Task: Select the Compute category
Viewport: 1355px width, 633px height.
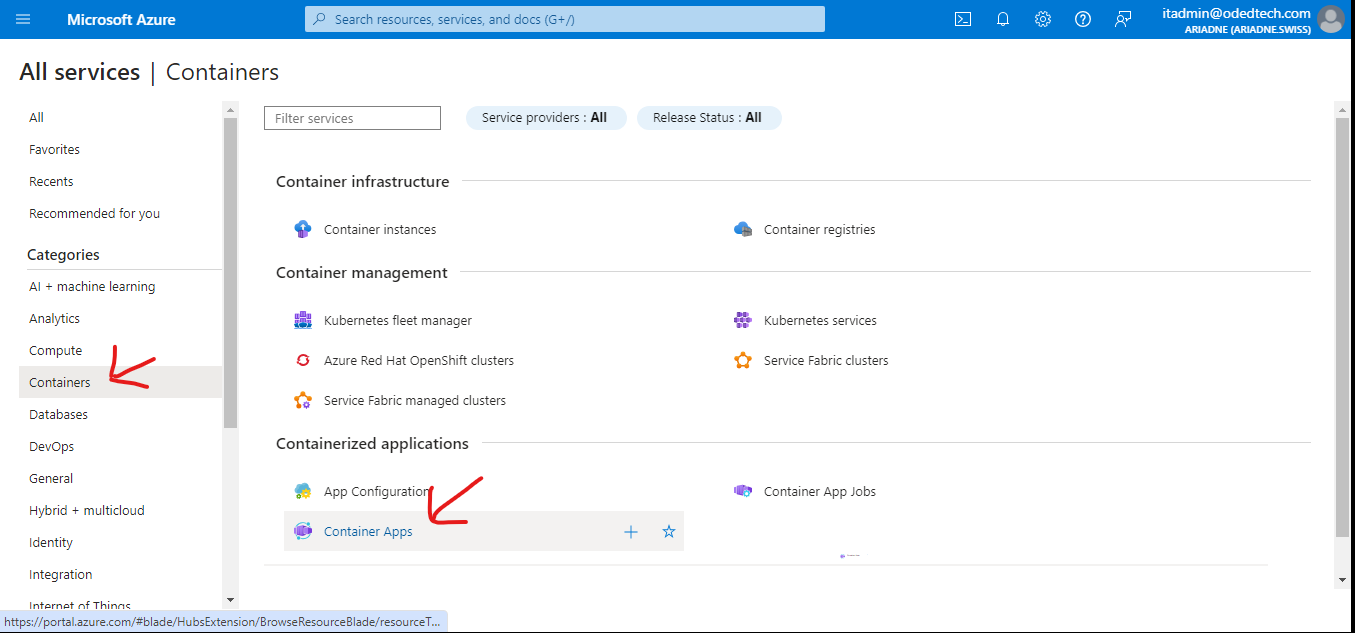Action: (56, 350)
